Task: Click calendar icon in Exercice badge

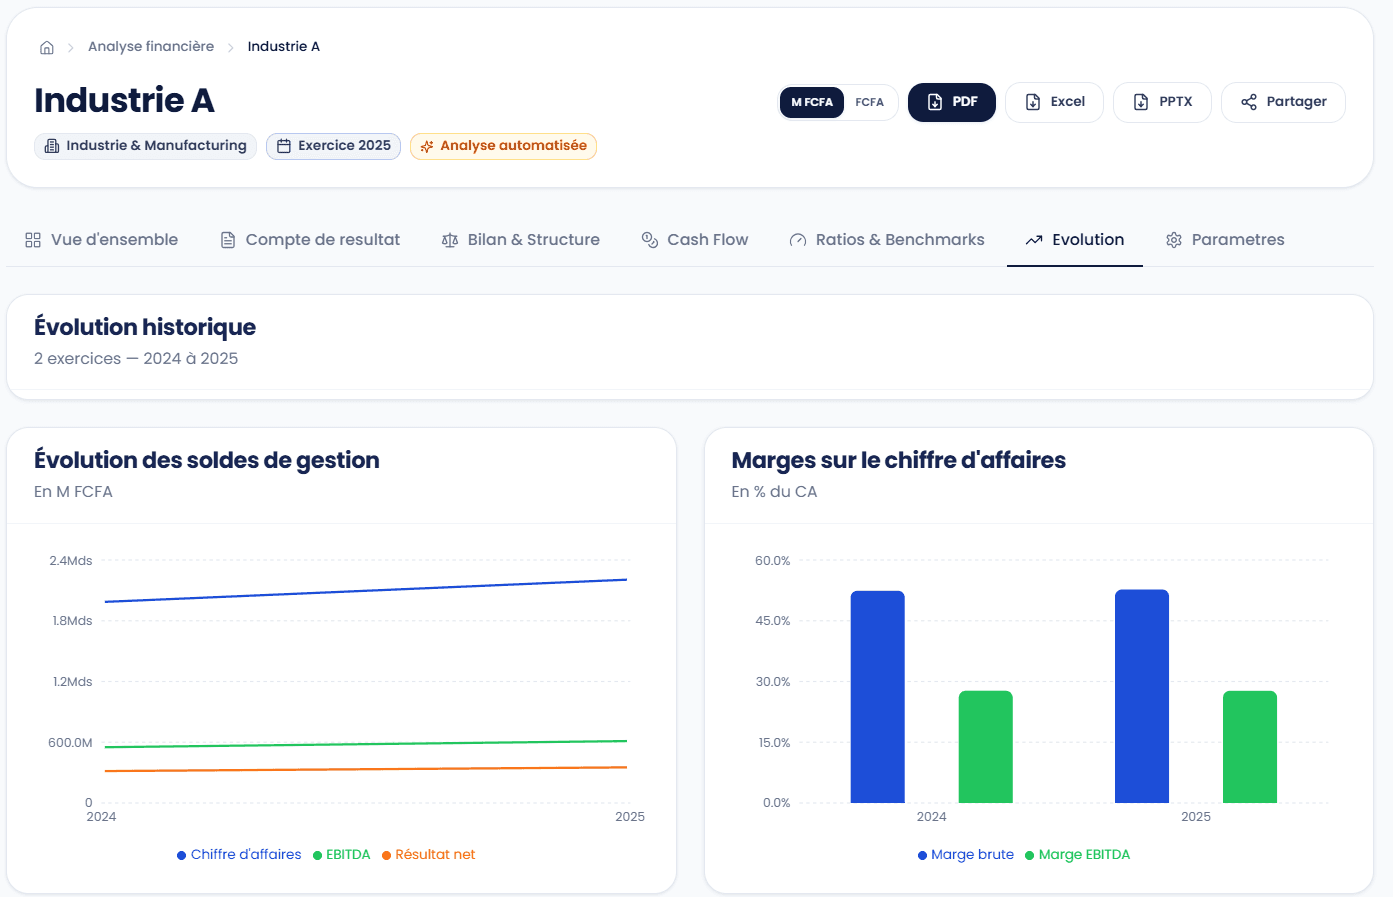Action: pyautogui.click(x=284, y=146)
